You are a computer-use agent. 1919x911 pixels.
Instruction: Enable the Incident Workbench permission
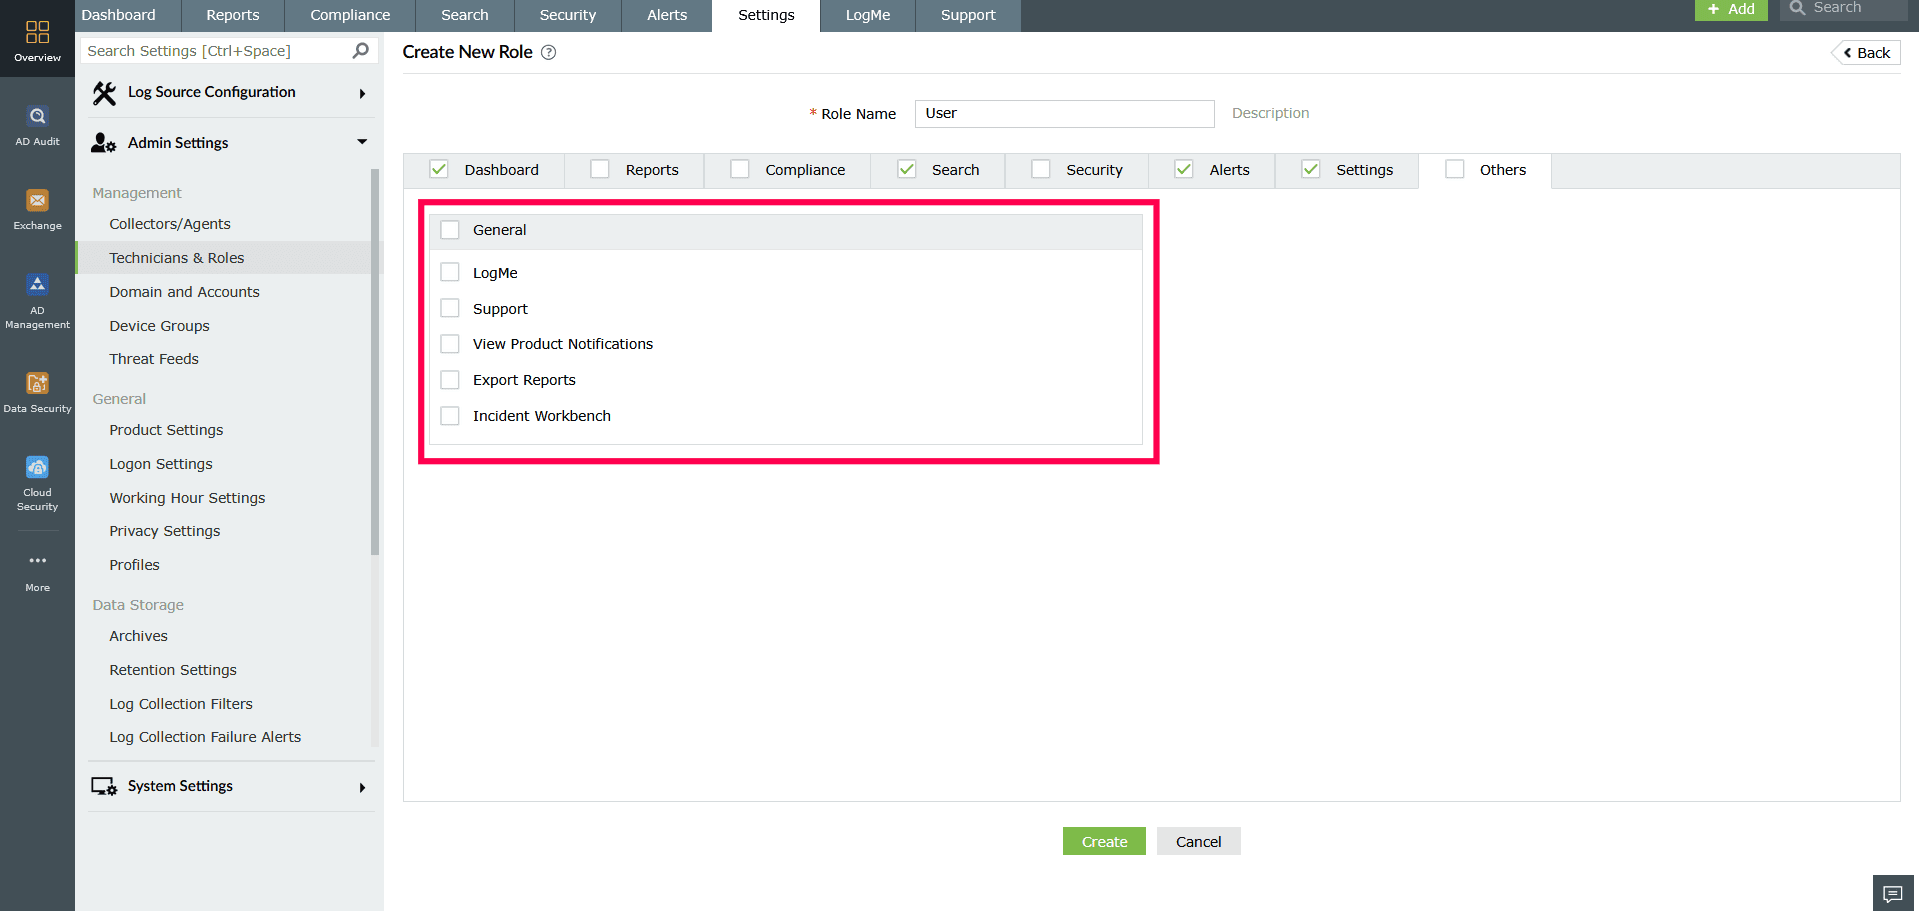pyautogui.click(x=450, y=415)
